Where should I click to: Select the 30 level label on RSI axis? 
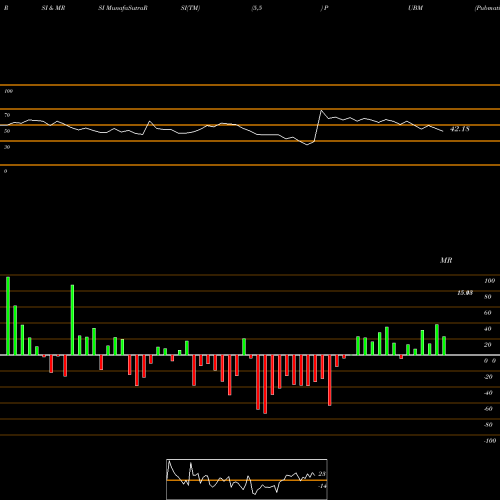[x=7, y=147]
